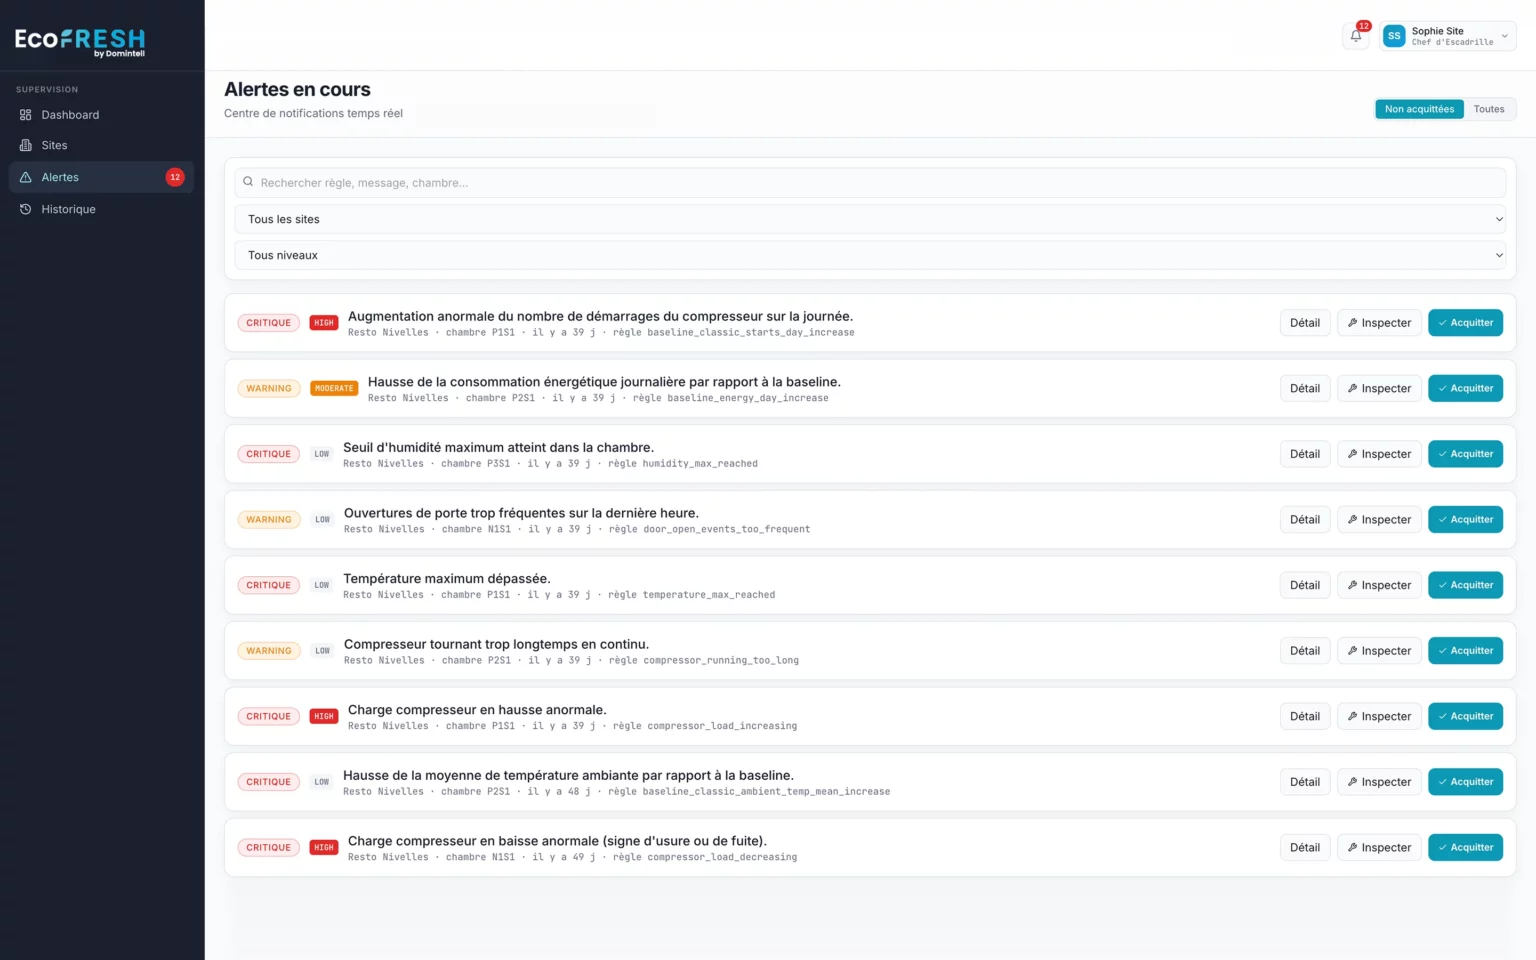Inspect the temperature maximum exceeded alert

click(1379, 585)
